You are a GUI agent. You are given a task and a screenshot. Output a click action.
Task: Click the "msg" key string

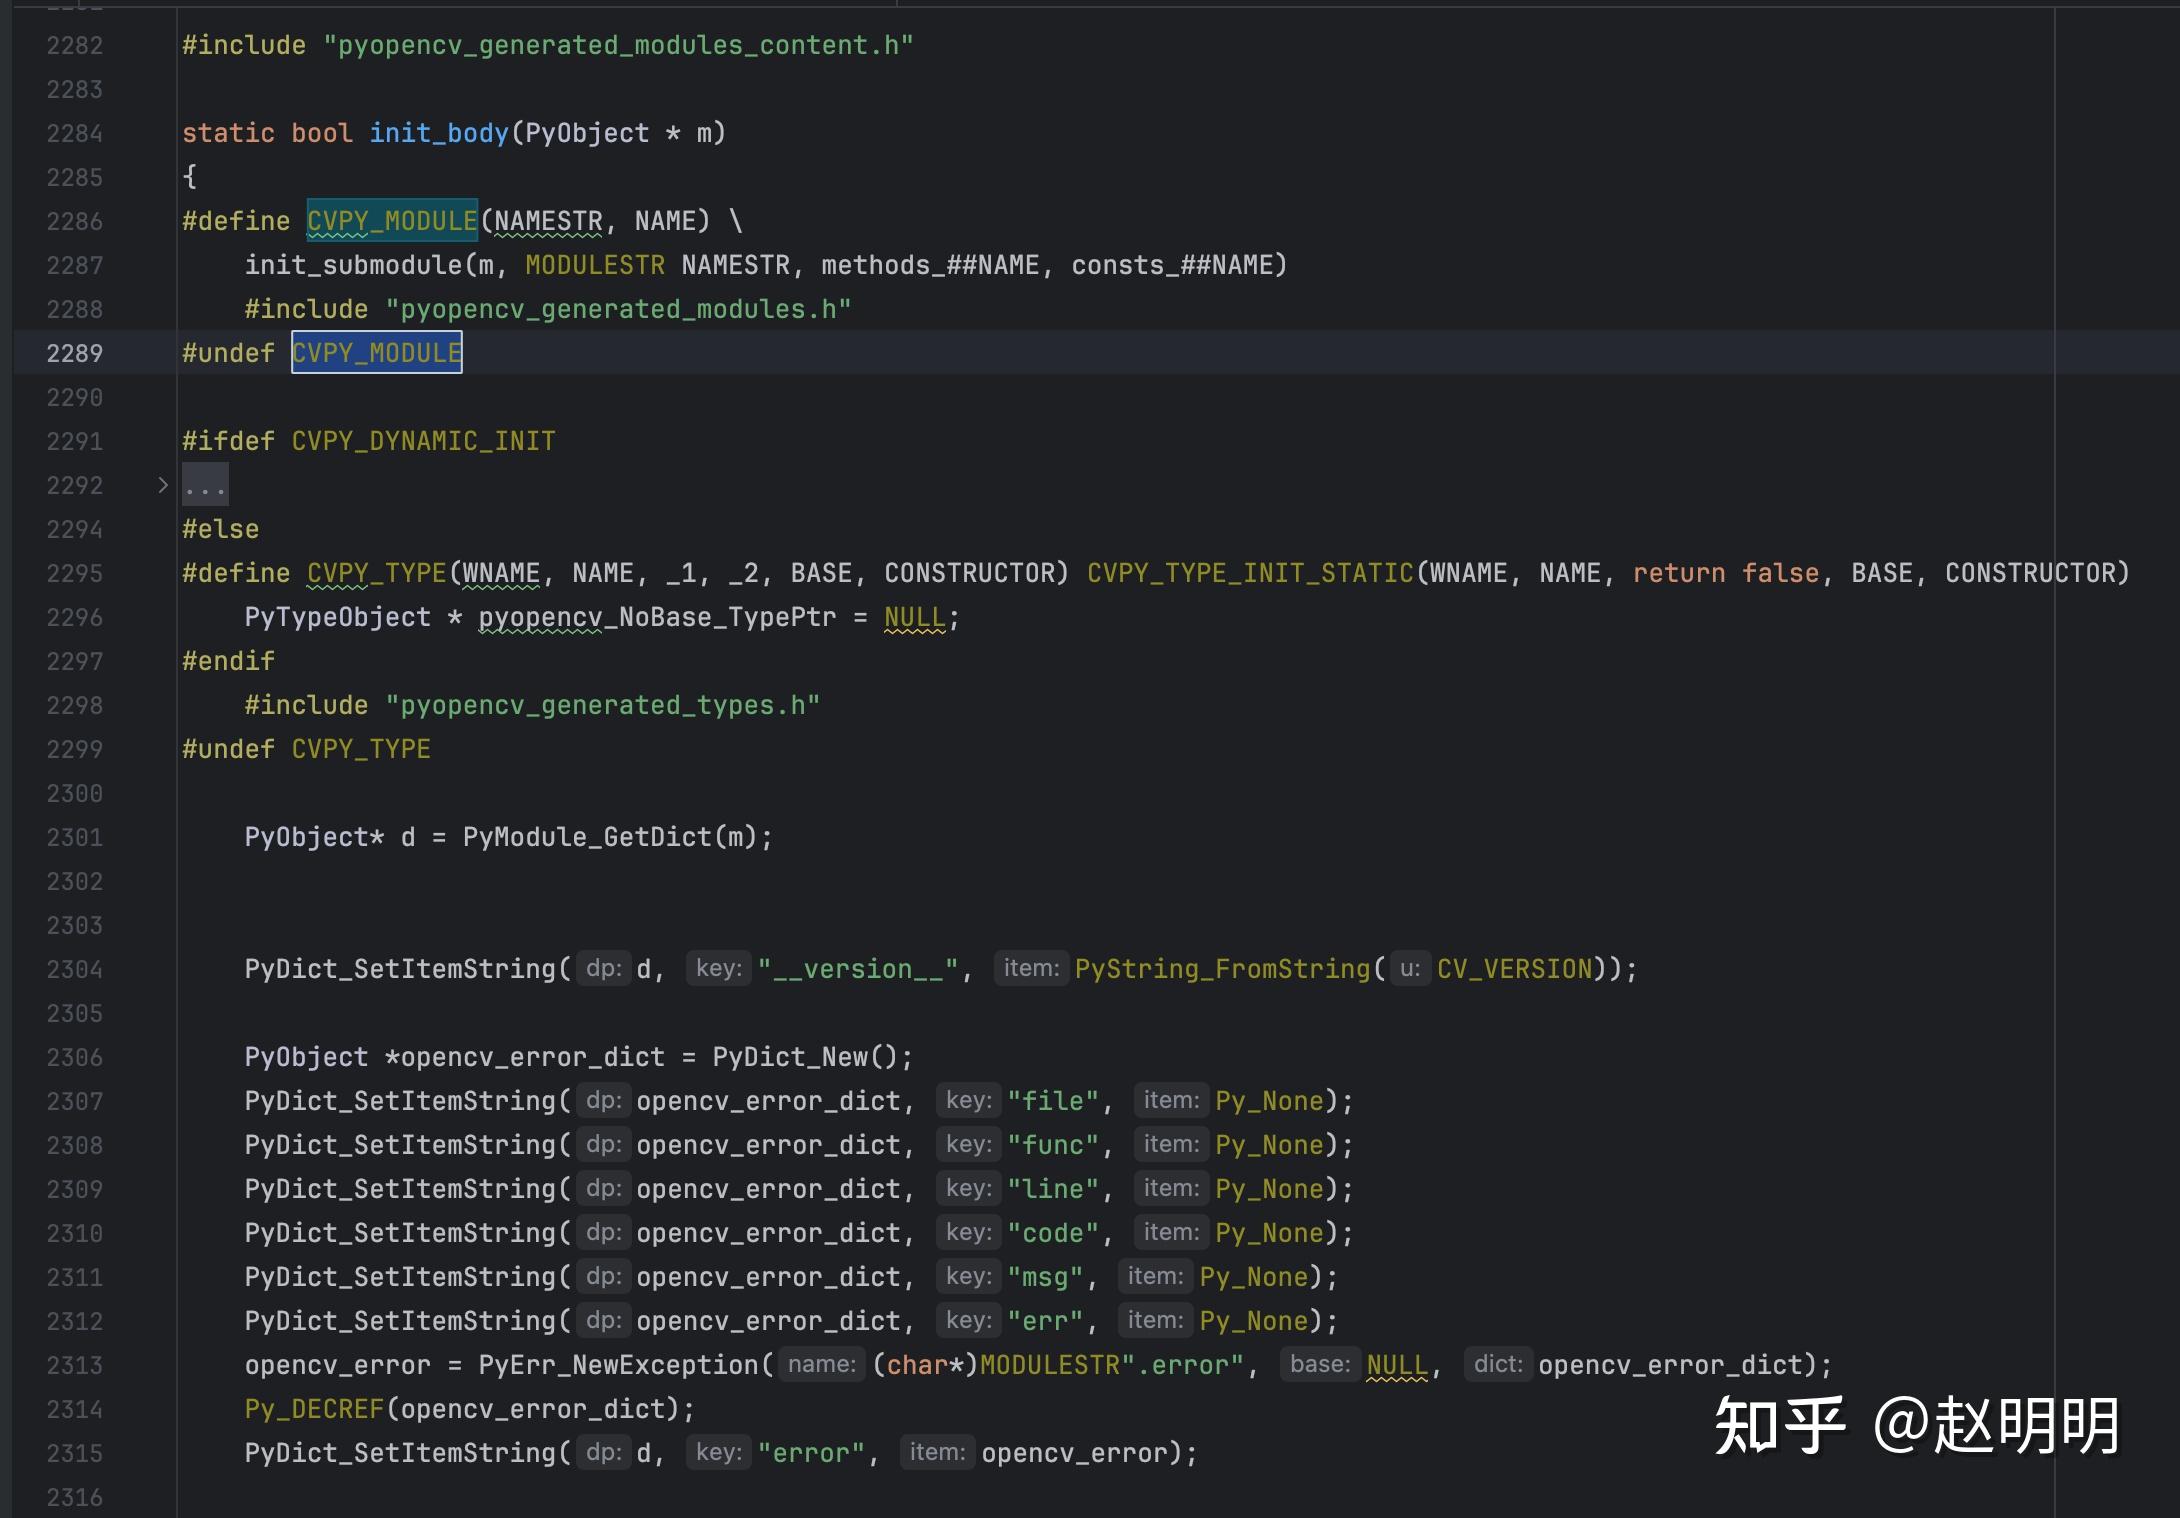tap(1046, 1277)
